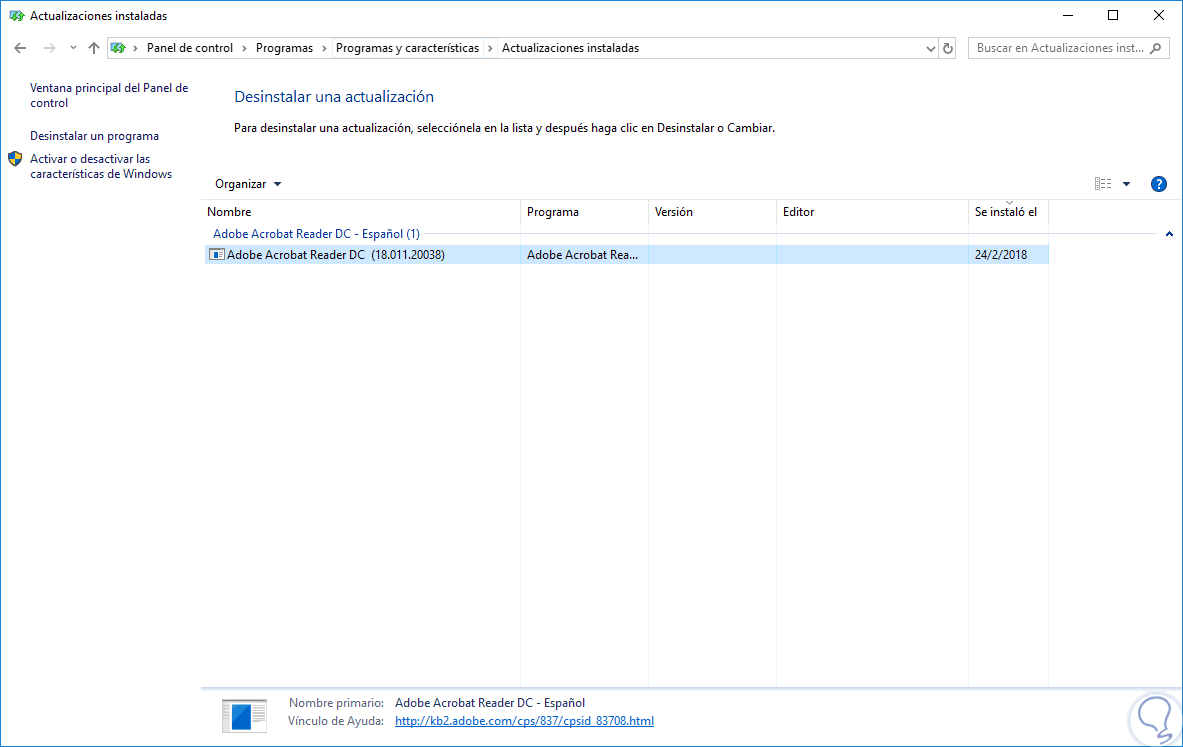The height and width of the screenshot is (747, 1183).
Task: Click the shield icon beside Windows features option
Action: [x=14, y=158]
